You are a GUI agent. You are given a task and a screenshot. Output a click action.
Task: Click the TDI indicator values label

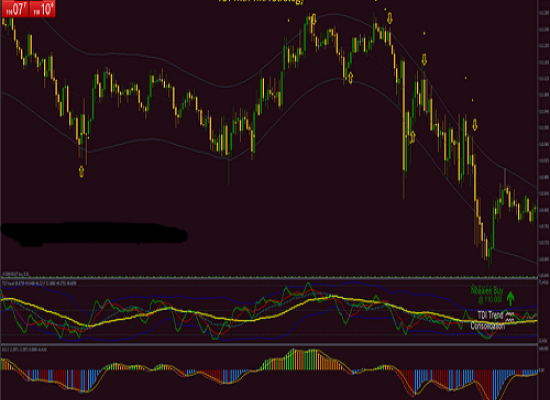pyautogui.click(x=39, y=283)
